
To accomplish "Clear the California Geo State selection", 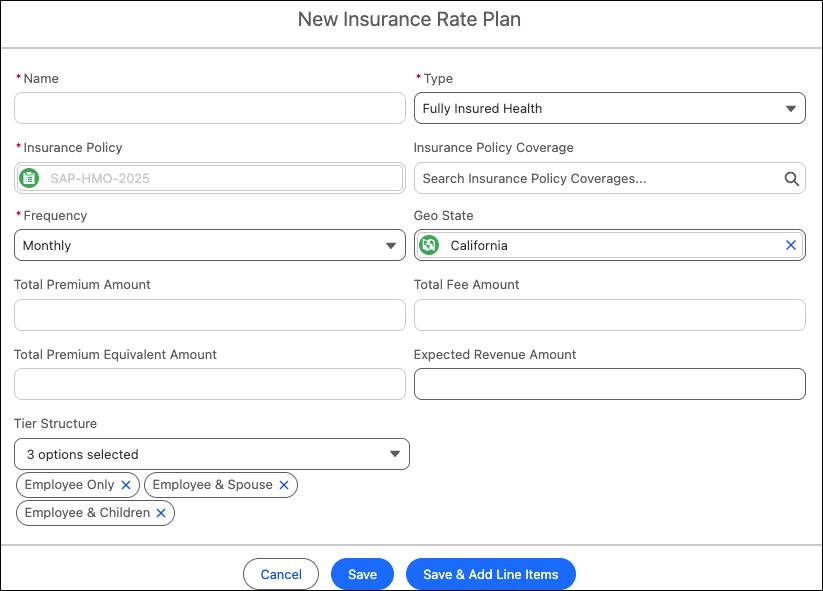I will tap(791, 245).
